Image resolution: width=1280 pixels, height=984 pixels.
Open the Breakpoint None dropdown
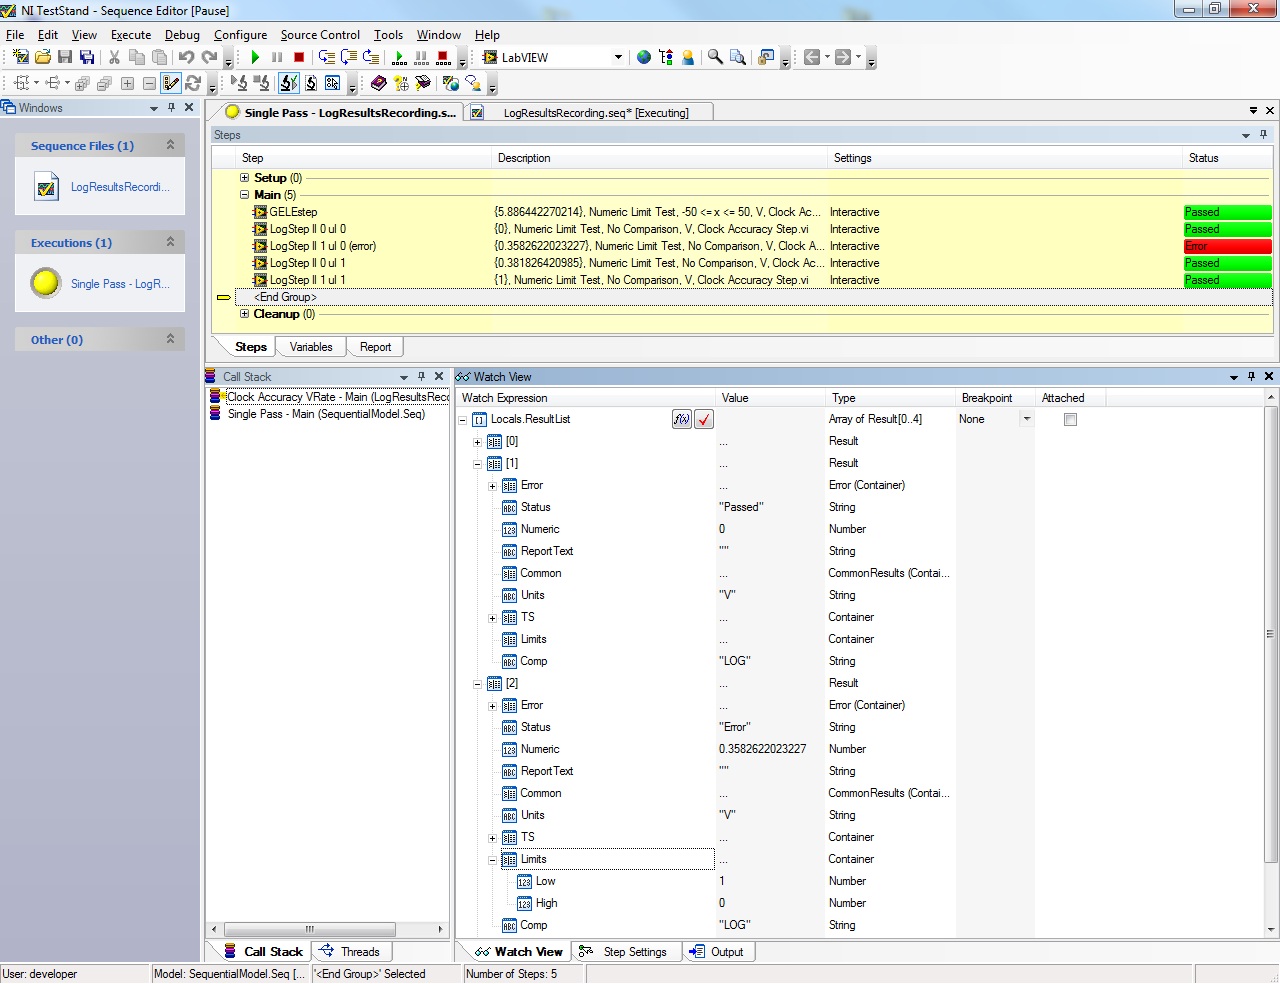click(x=1026, y=419)
